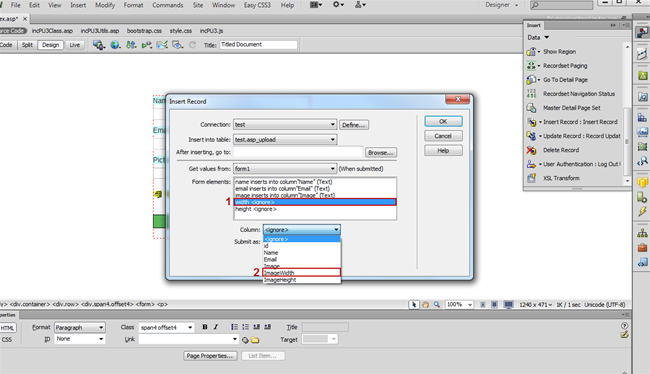The width and height of the screenshot is (650, 374).
Task: Toggle Live view
Action: tap(75, 45)
